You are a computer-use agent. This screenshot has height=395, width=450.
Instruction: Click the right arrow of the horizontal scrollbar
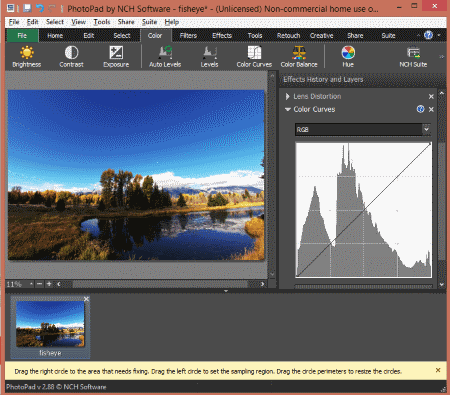pos(262,284)
